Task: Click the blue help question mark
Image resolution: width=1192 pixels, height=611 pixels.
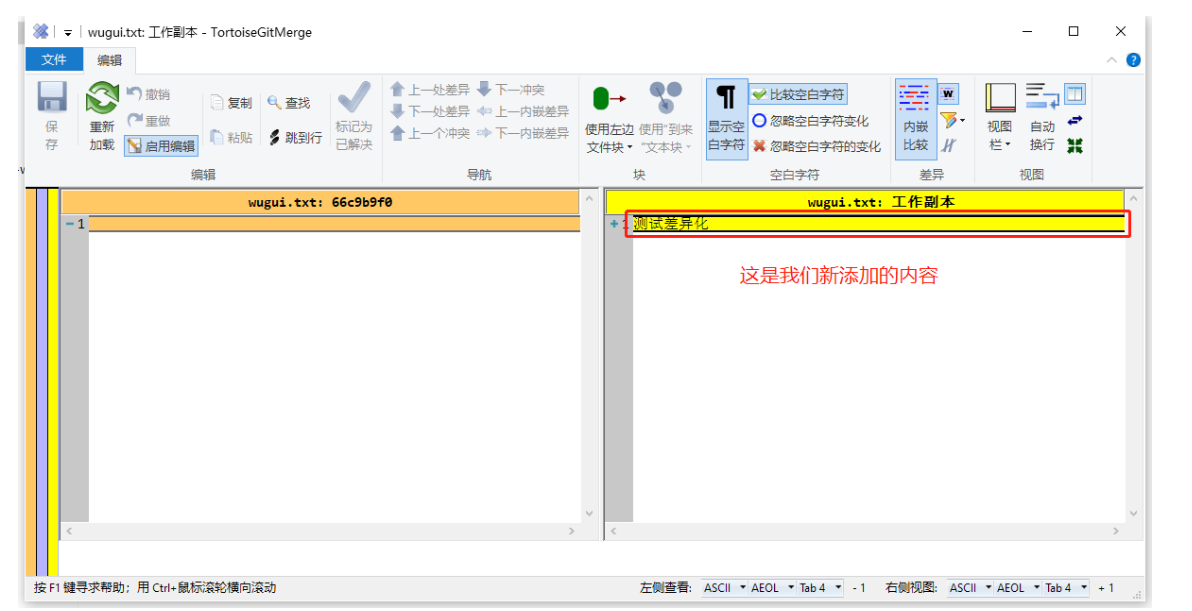Action: (x=1133, y=59)
